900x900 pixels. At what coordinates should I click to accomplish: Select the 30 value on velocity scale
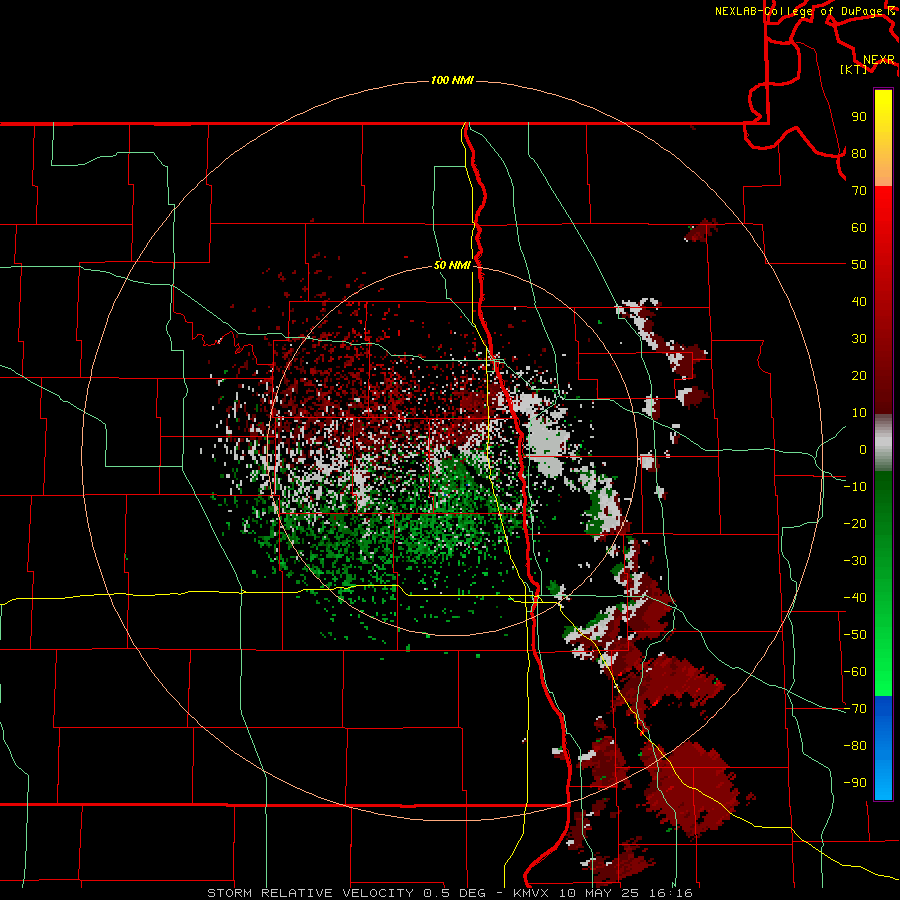click(859, 339)
